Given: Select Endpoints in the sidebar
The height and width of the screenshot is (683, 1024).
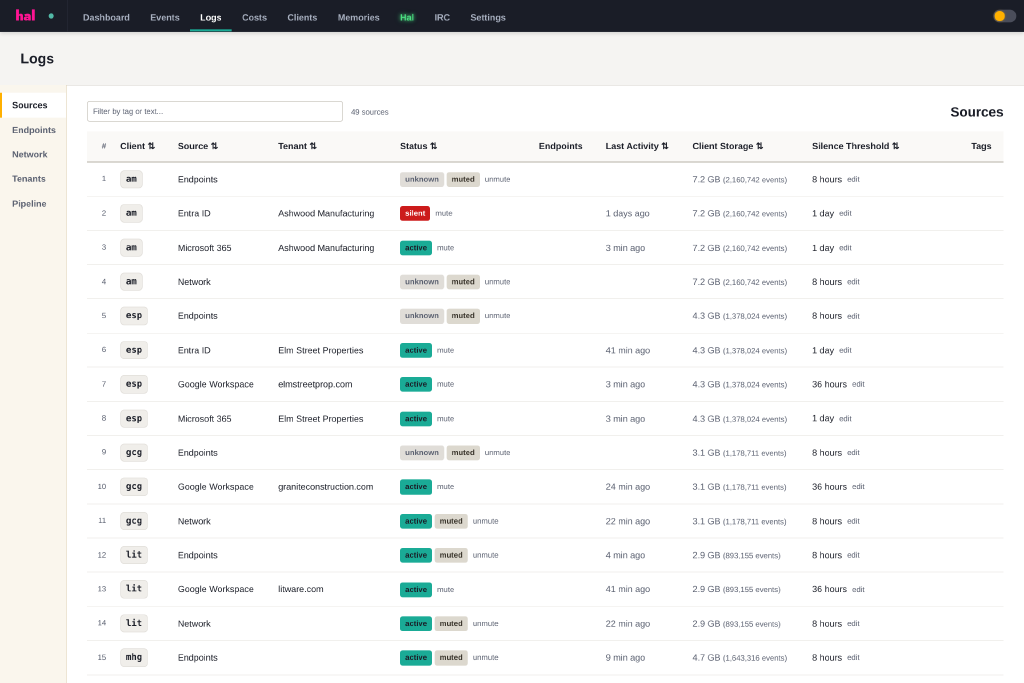Looking at the screenshot, I should pos(33,130).
